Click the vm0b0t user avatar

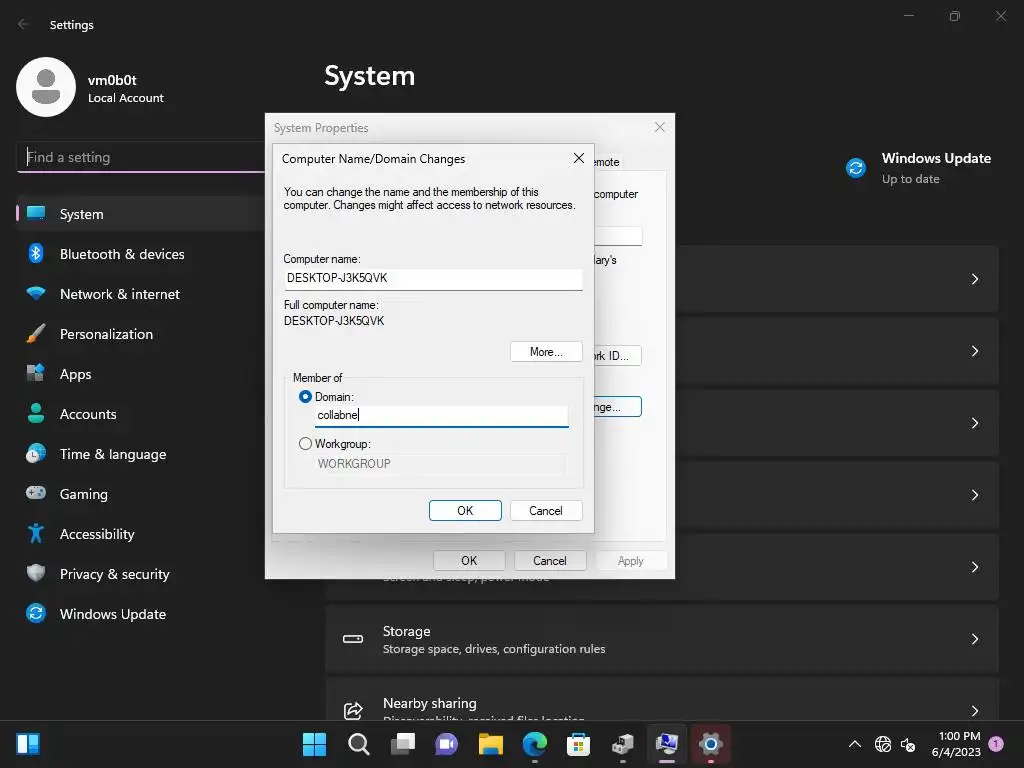coord(46,87)
